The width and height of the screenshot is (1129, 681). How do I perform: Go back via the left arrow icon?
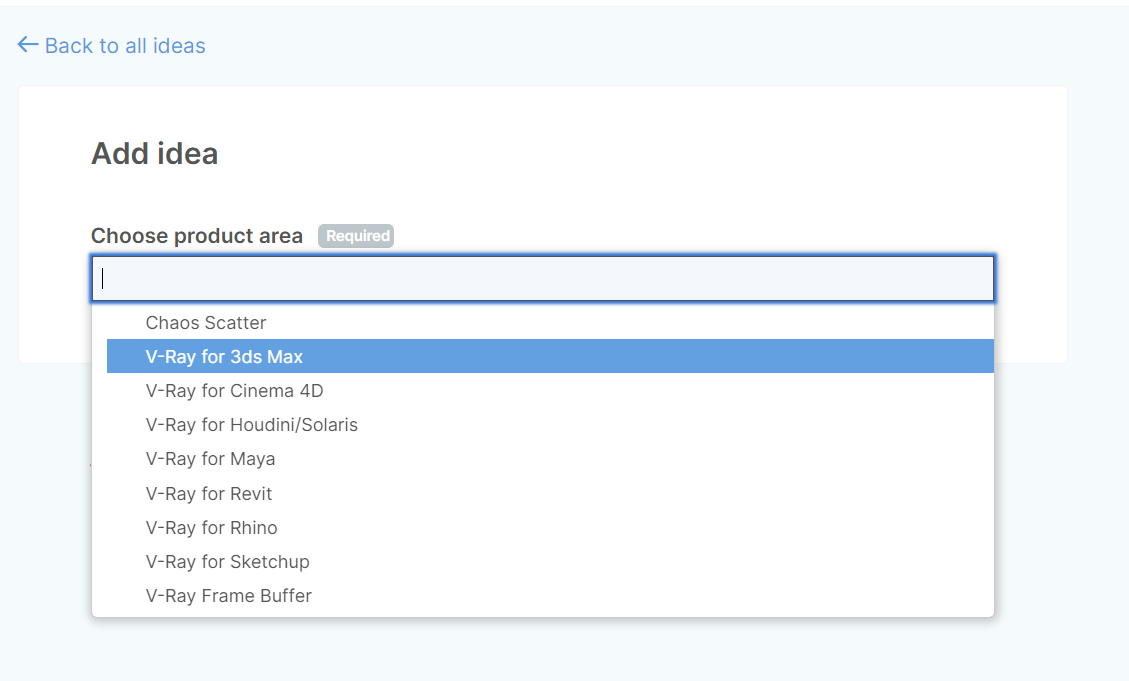(27, 45)
